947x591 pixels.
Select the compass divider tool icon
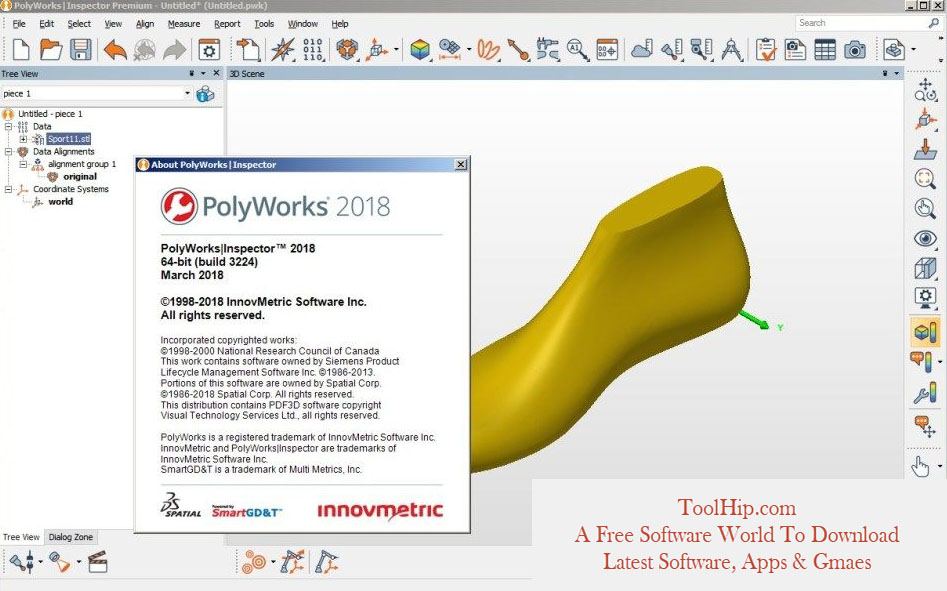731,50
